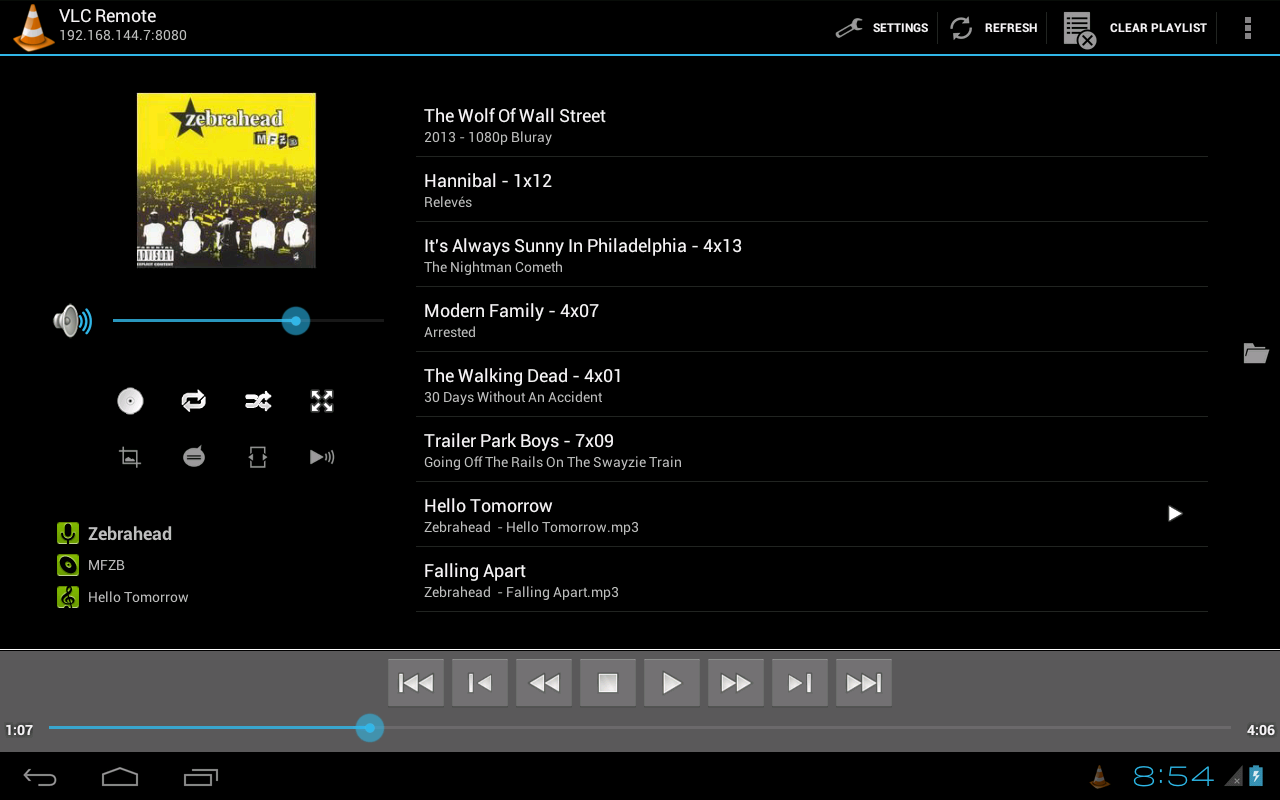Viewport: 1280px width, 800px height.
Task: Start playback with the Play button
Action: click(x=672, y=683)
